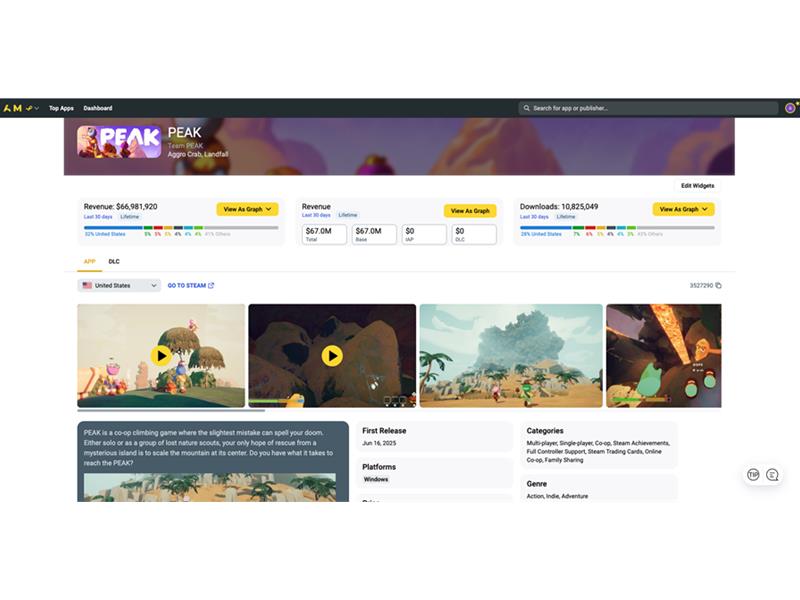
Task: Click the Edit Widgets button
Action: click(x=697, y=186)
